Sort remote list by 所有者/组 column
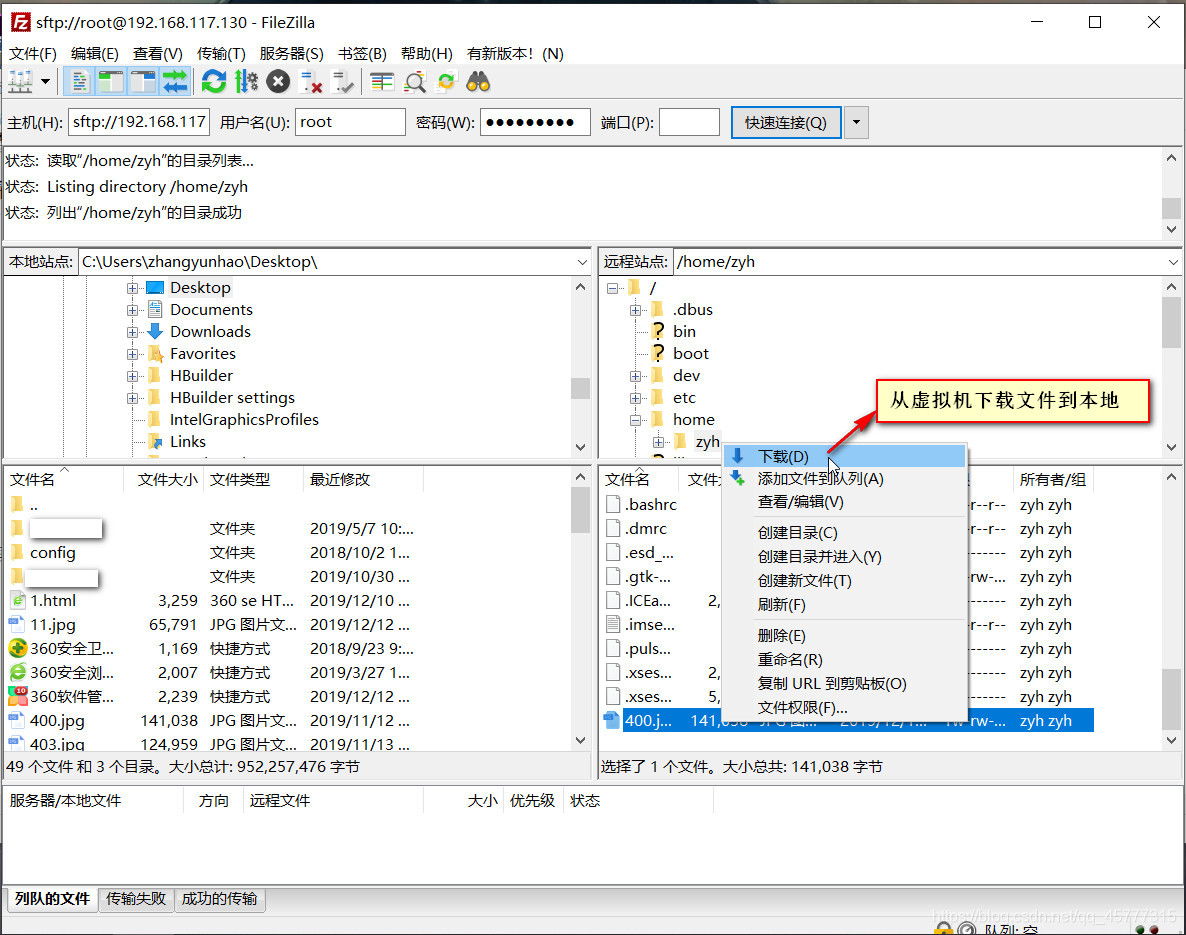The height and width of the screenshot is (935, 1186). [x=1052, y=480]
